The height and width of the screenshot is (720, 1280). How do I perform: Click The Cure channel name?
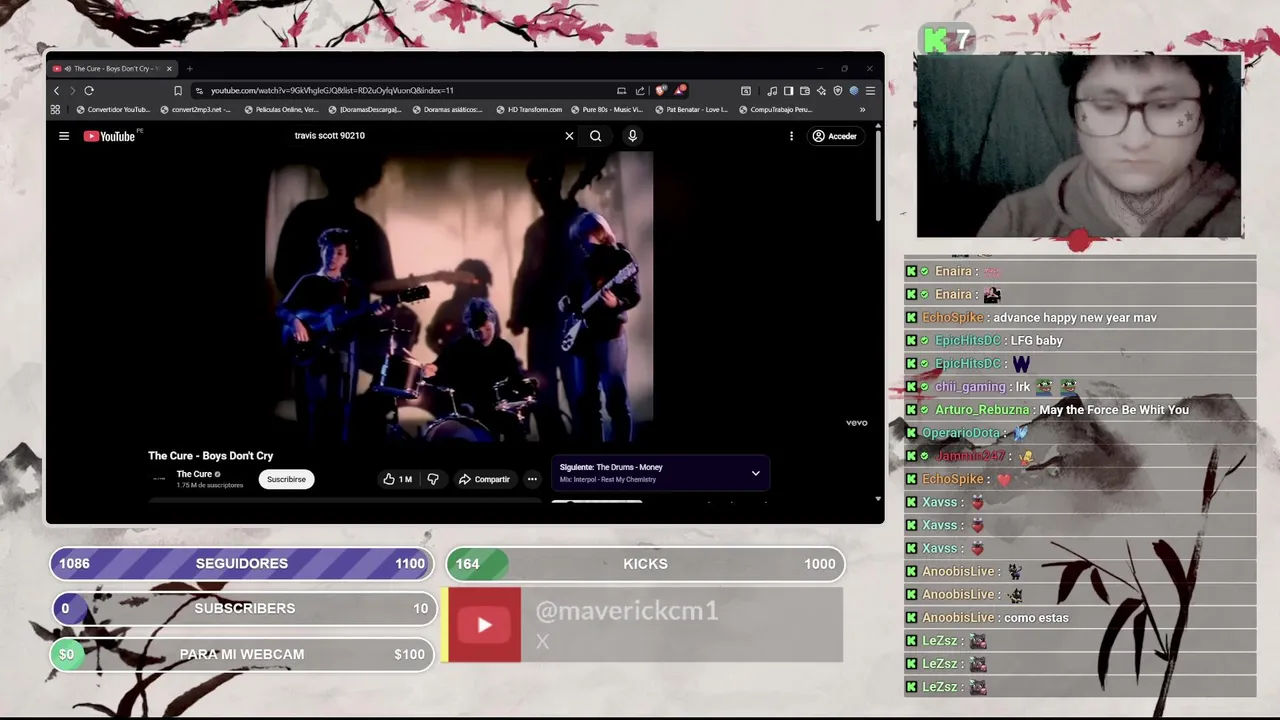click(194, 474)
